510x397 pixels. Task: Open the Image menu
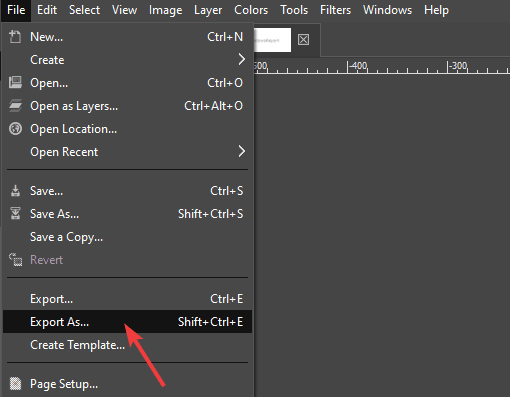[x=165, y=10]
